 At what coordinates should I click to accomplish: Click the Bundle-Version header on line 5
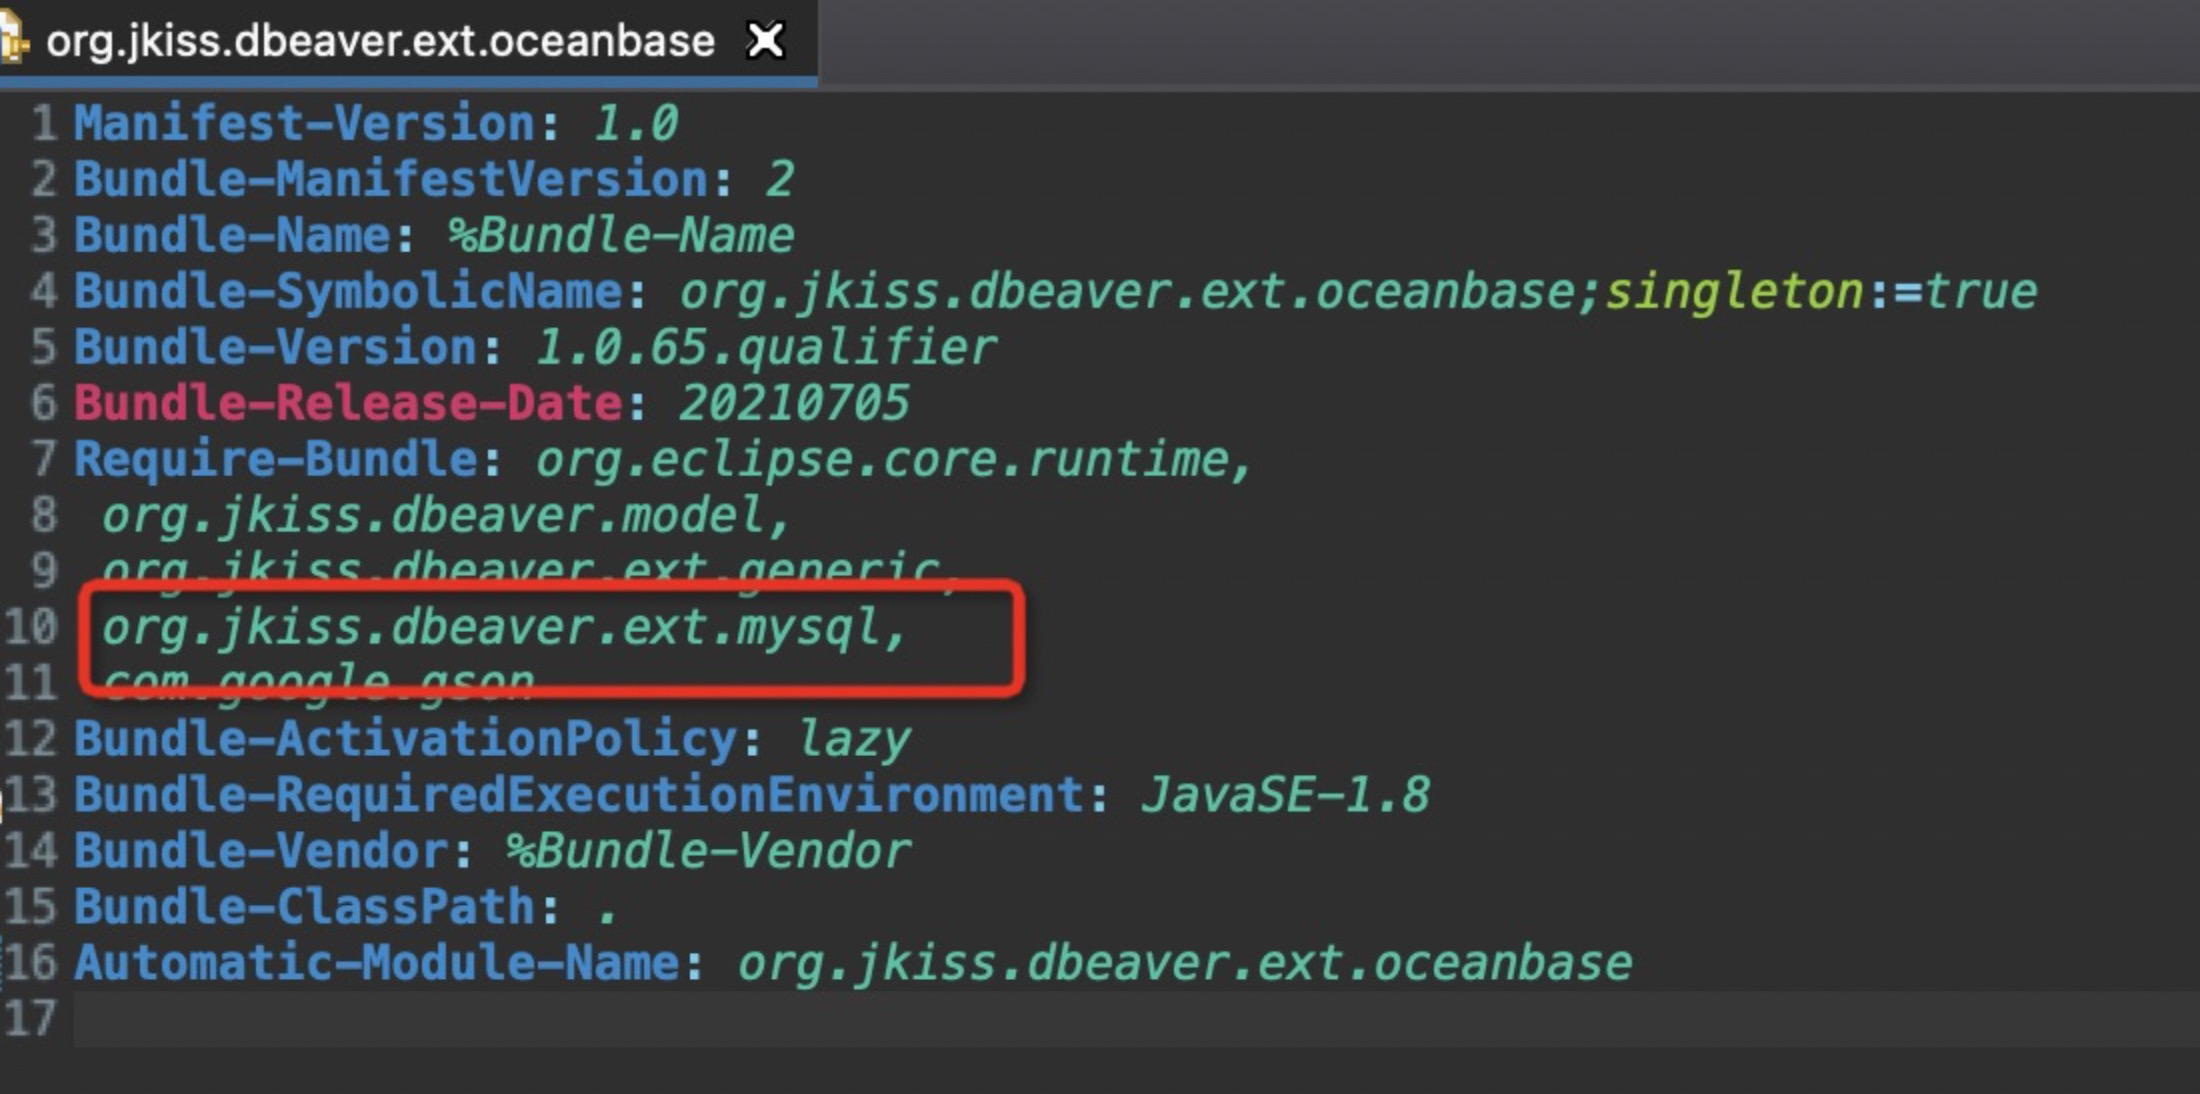(x=276, y=348)
